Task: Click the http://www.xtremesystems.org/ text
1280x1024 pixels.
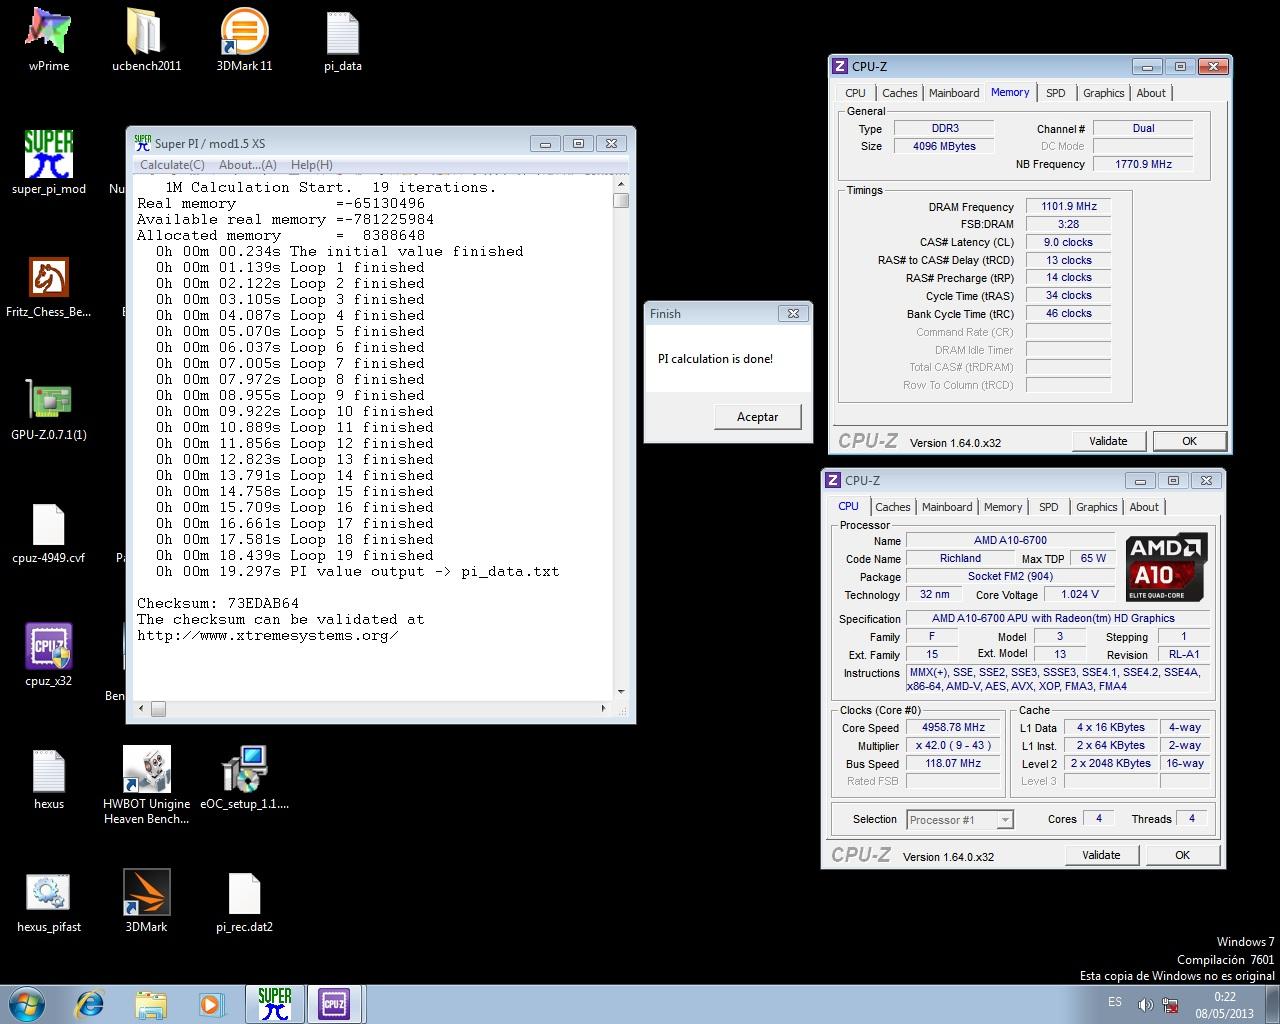Action: coord(268,635)
